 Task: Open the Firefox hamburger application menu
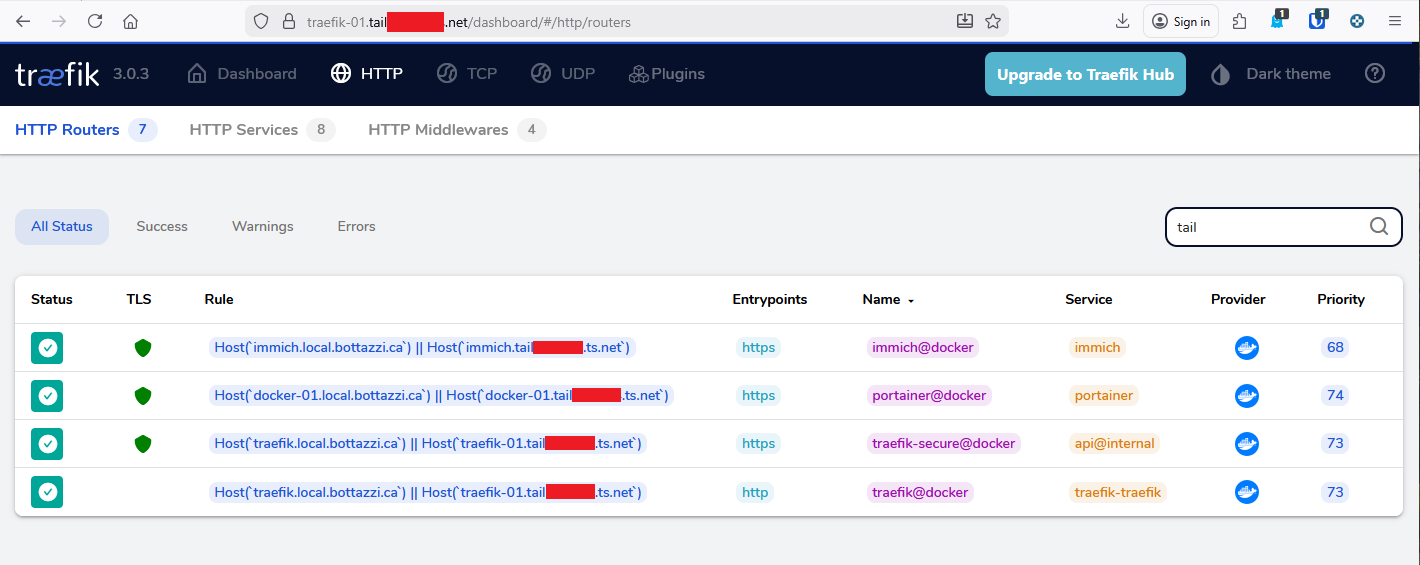click(x=1395, y=21)
